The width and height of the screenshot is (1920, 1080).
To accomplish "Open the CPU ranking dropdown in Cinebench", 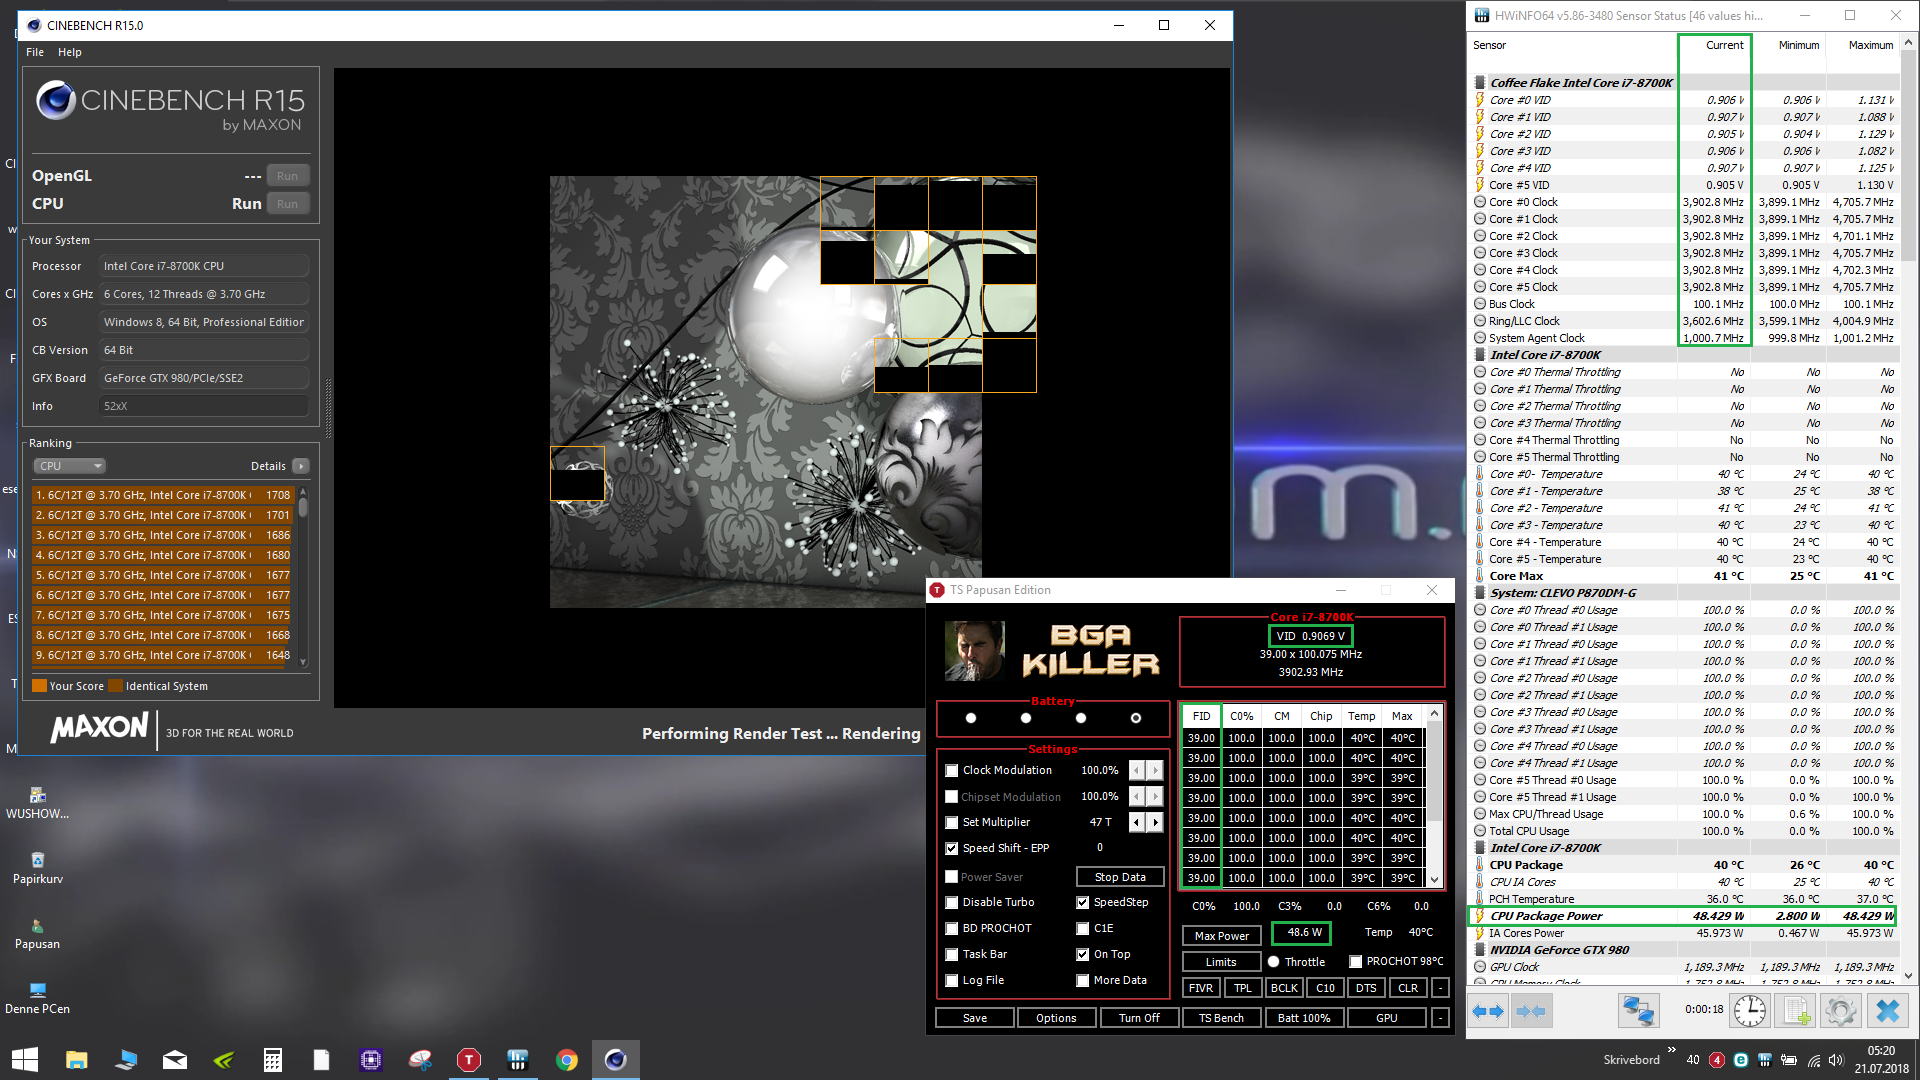I will [70, 466].
